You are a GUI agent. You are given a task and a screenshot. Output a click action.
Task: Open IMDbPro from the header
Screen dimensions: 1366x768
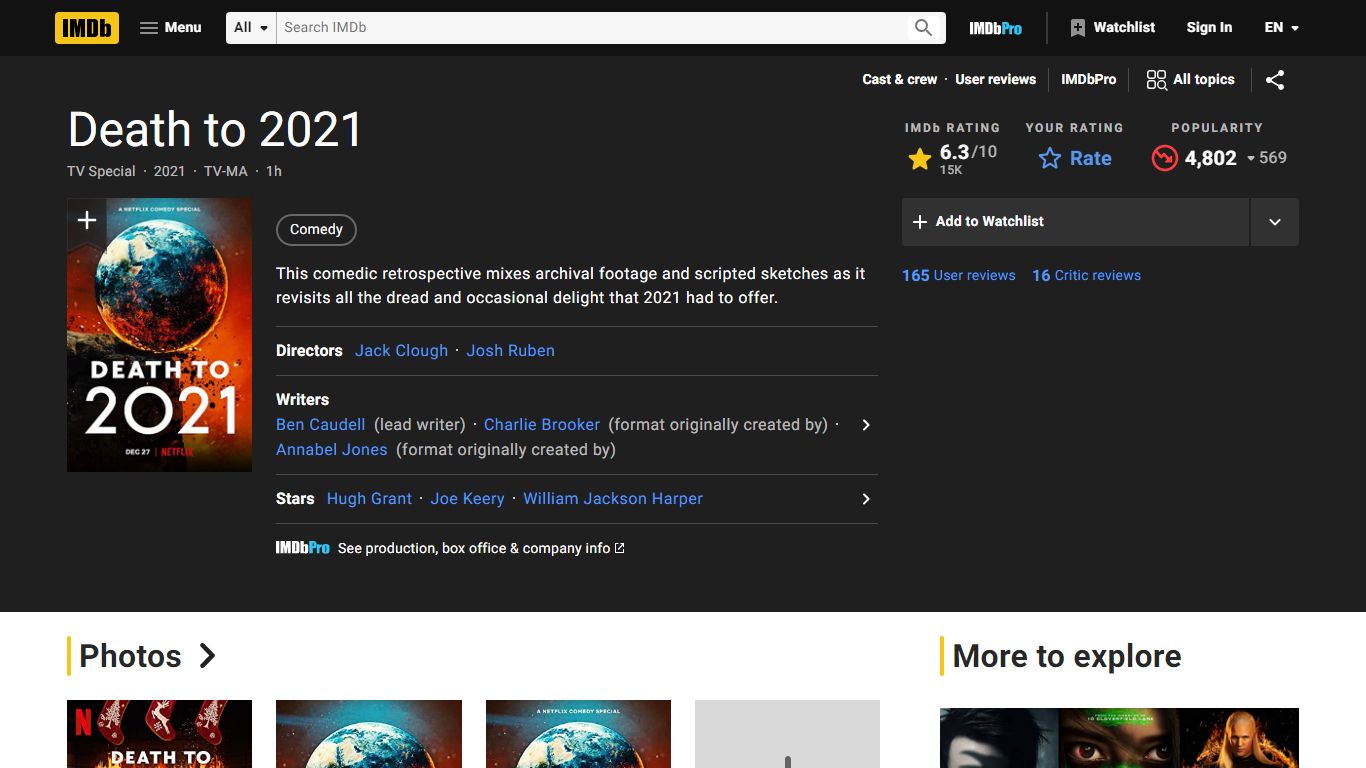pyautogui.click(x=995, y=28)
